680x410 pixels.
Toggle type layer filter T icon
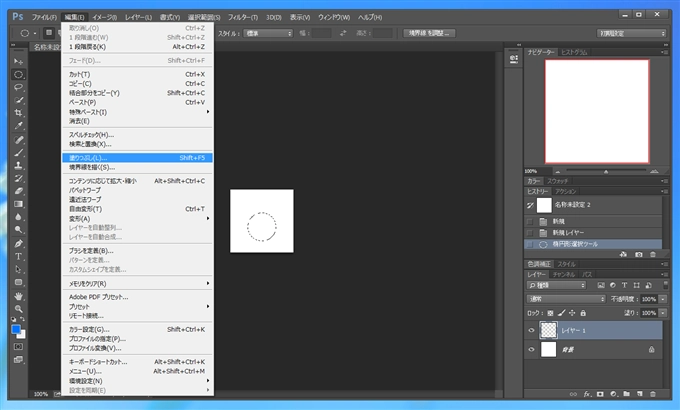pos(624,285)
